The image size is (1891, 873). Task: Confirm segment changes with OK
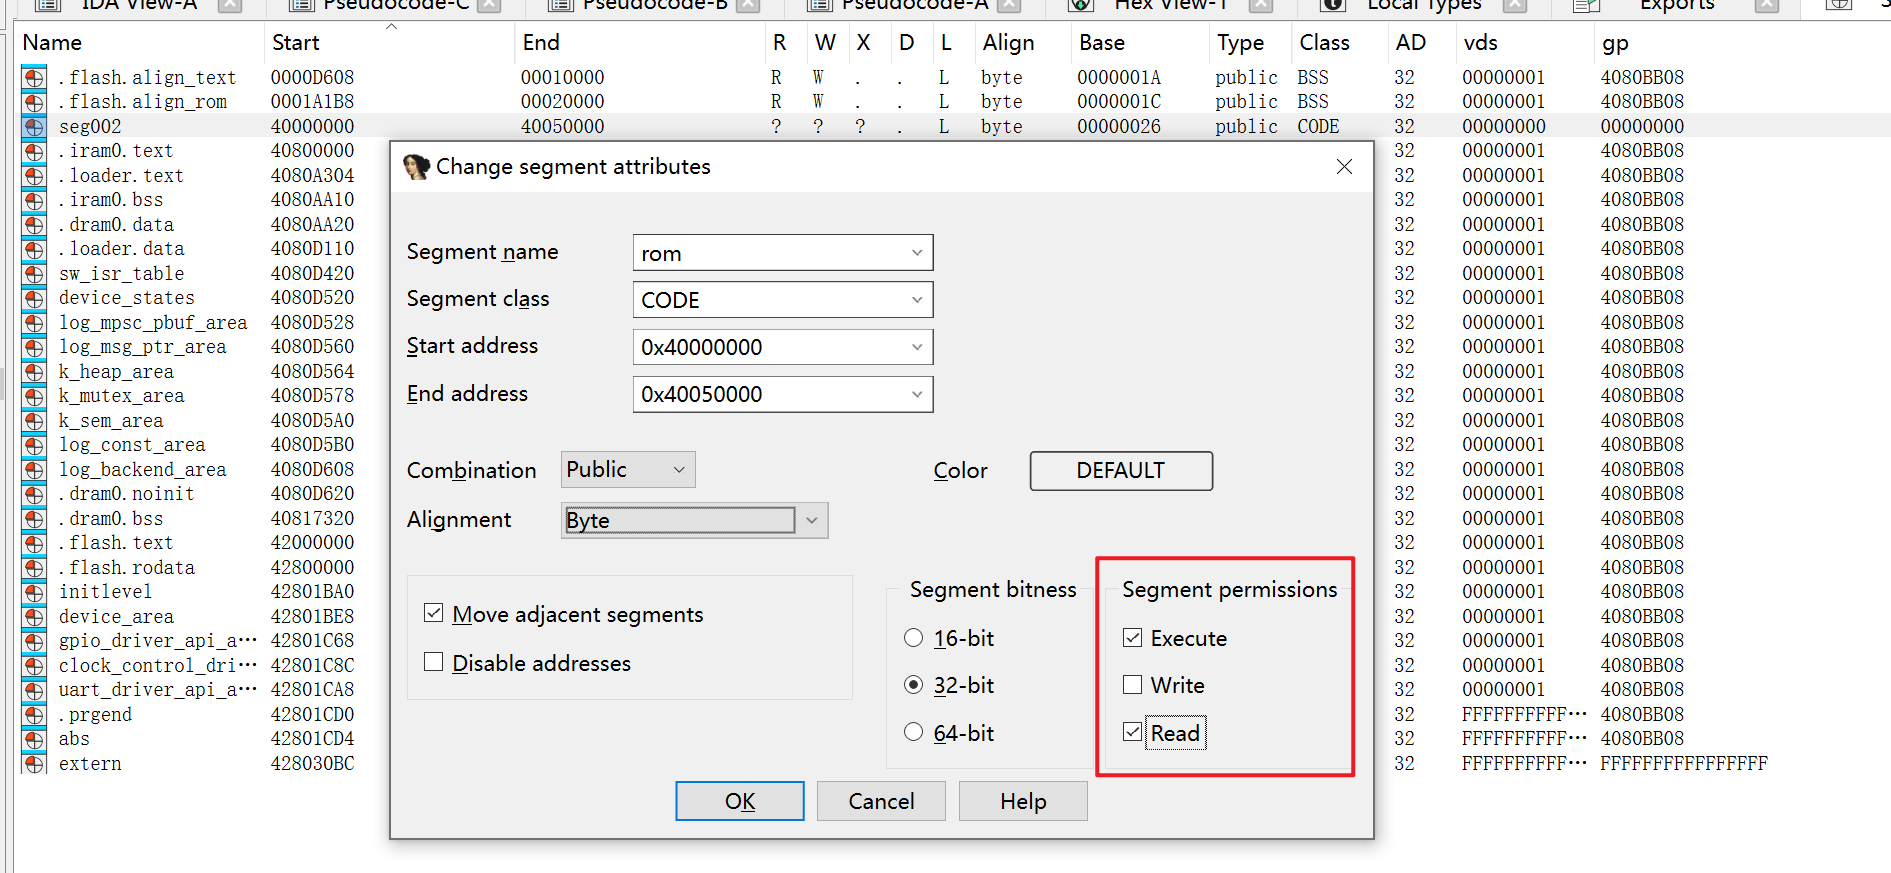click(x=739, y=801)
